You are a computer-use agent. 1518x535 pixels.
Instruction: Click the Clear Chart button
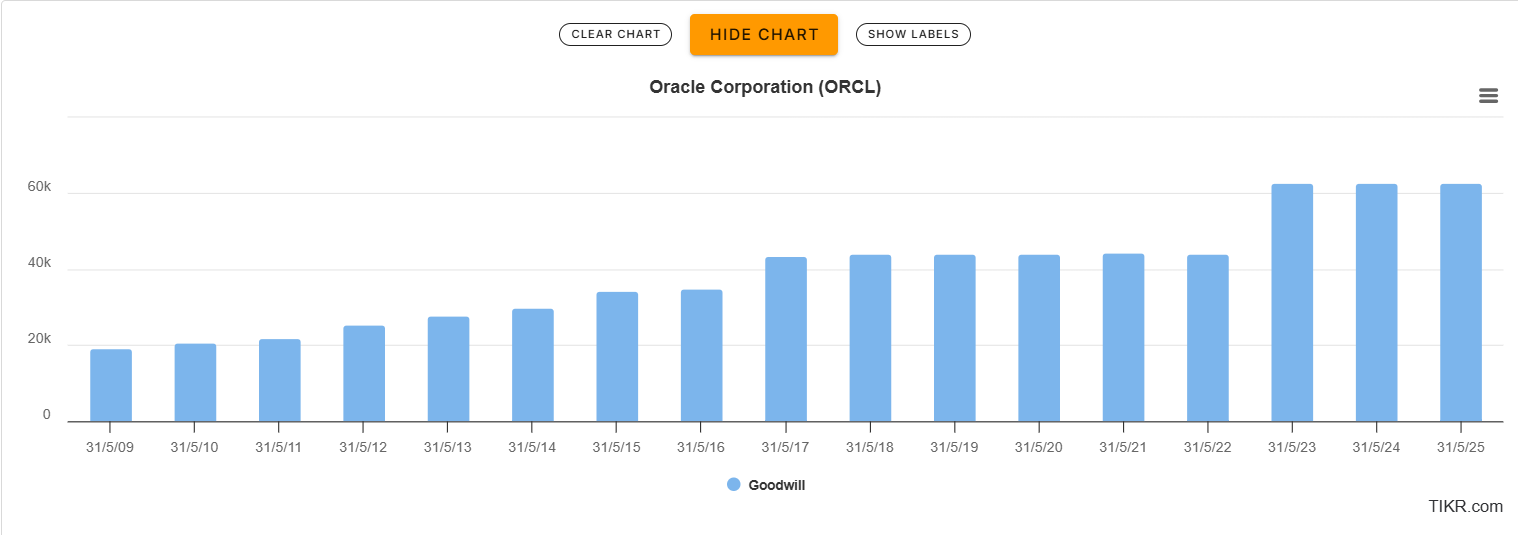[x=615, y=34]
